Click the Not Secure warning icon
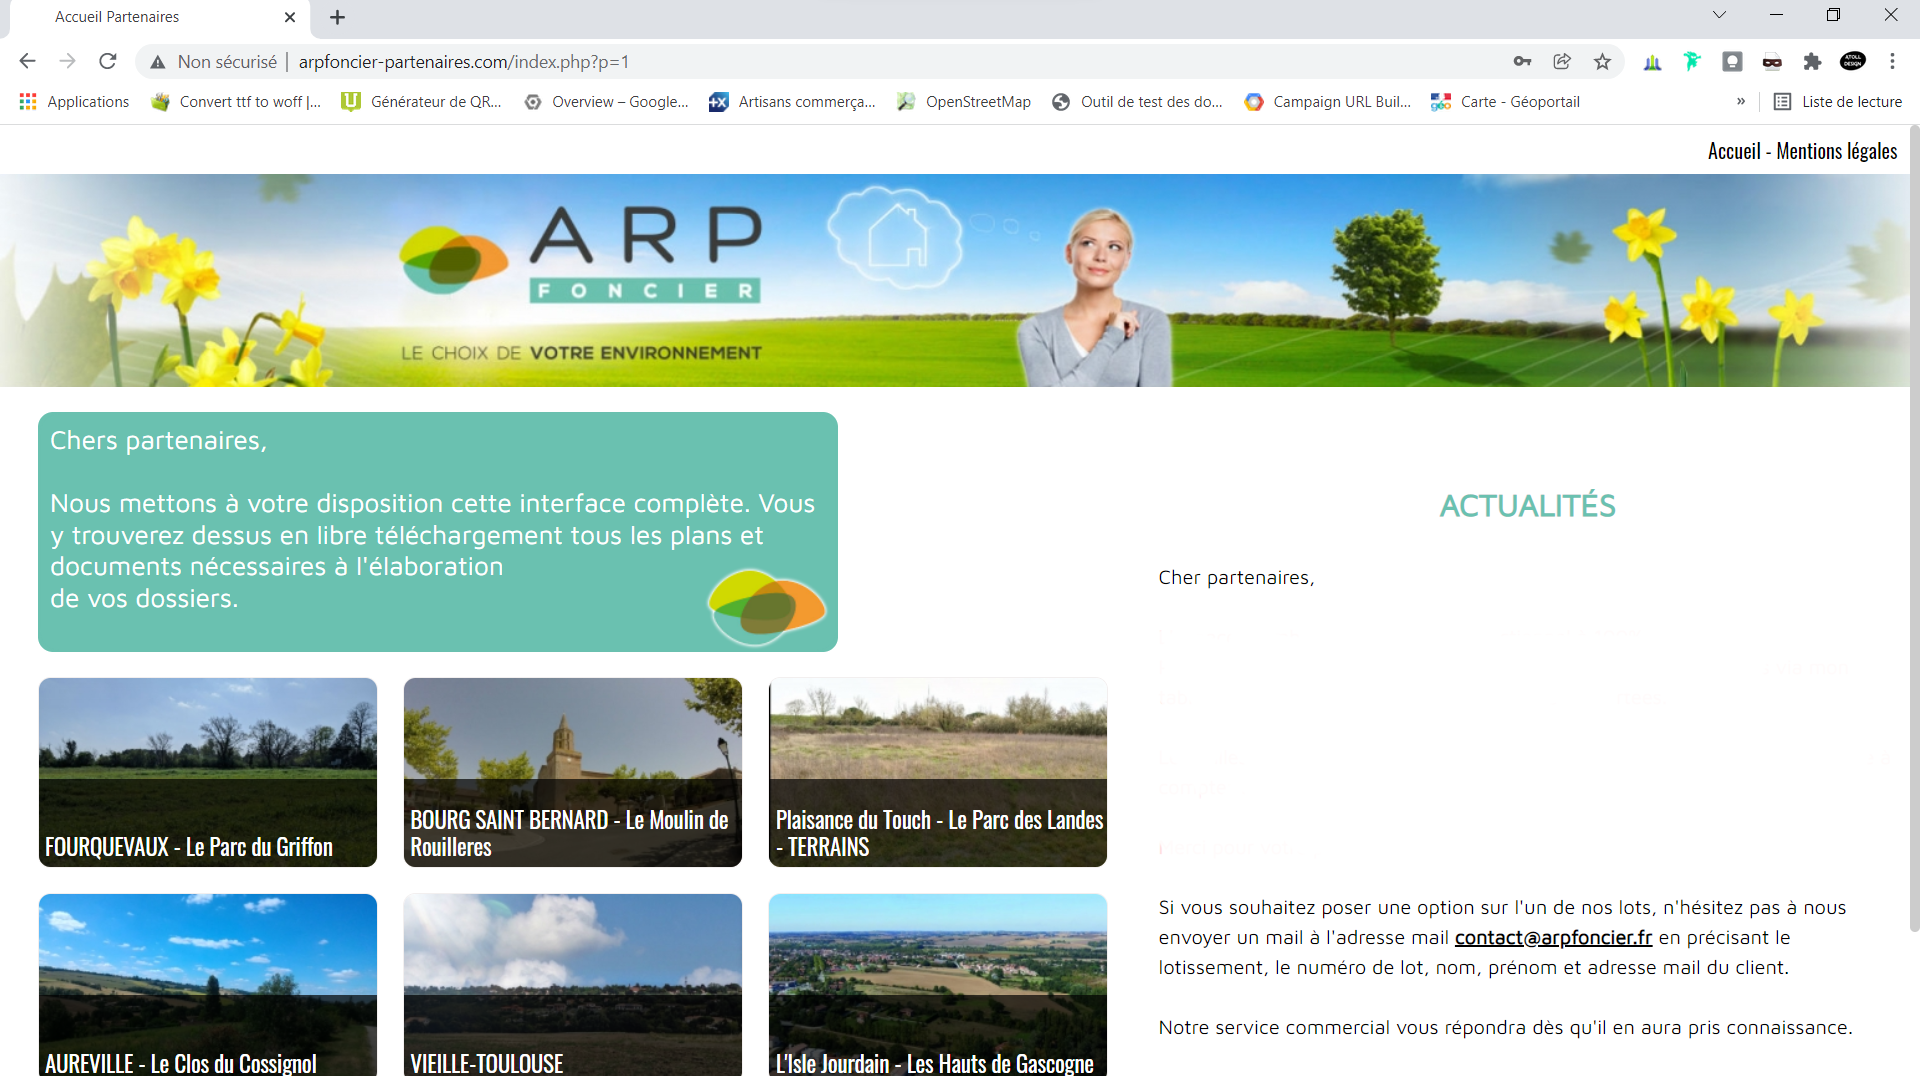The image size is (1920, 1076). (x=158, y=62)
